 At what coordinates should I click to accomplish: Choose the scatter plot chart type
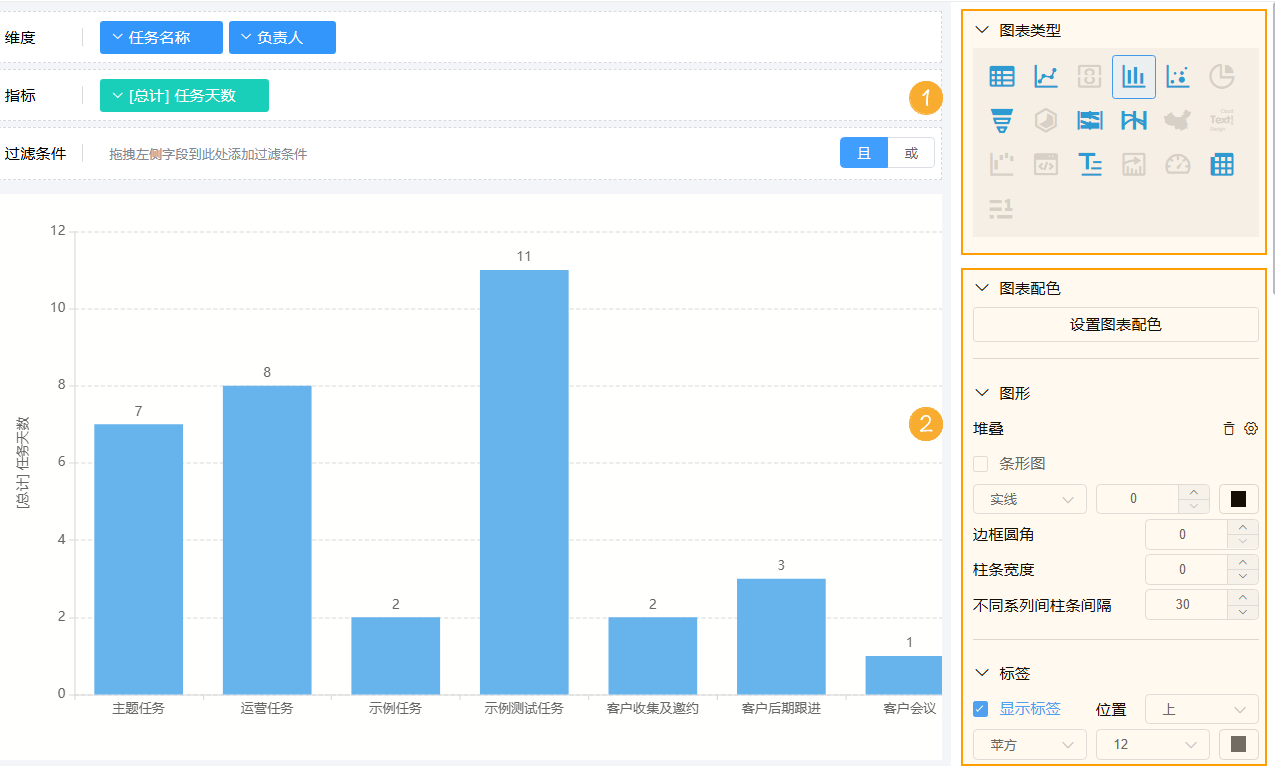[1178, 76]
